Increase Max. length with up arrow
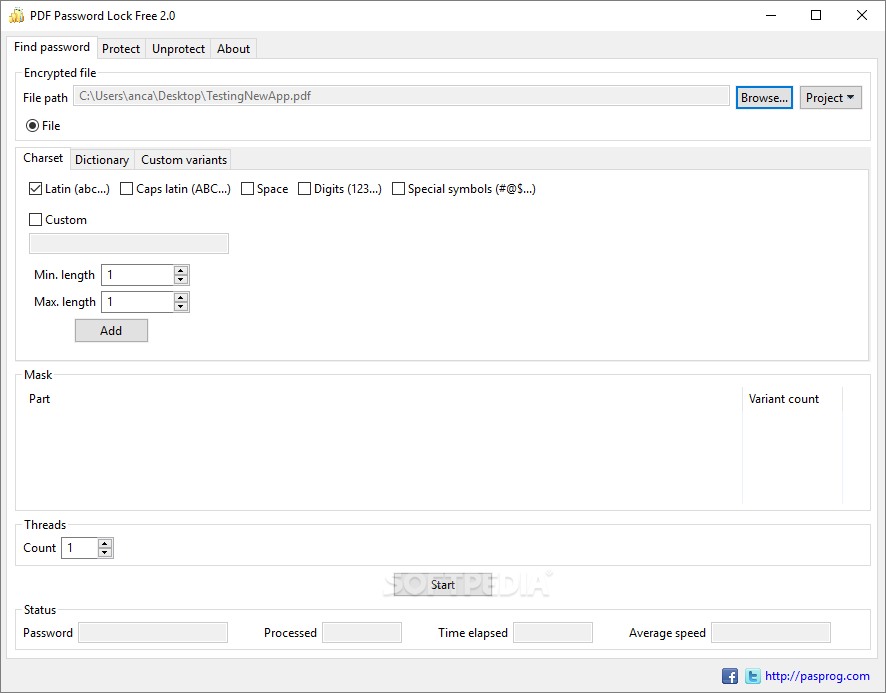886x693 pixels. (x=181, y=297)
